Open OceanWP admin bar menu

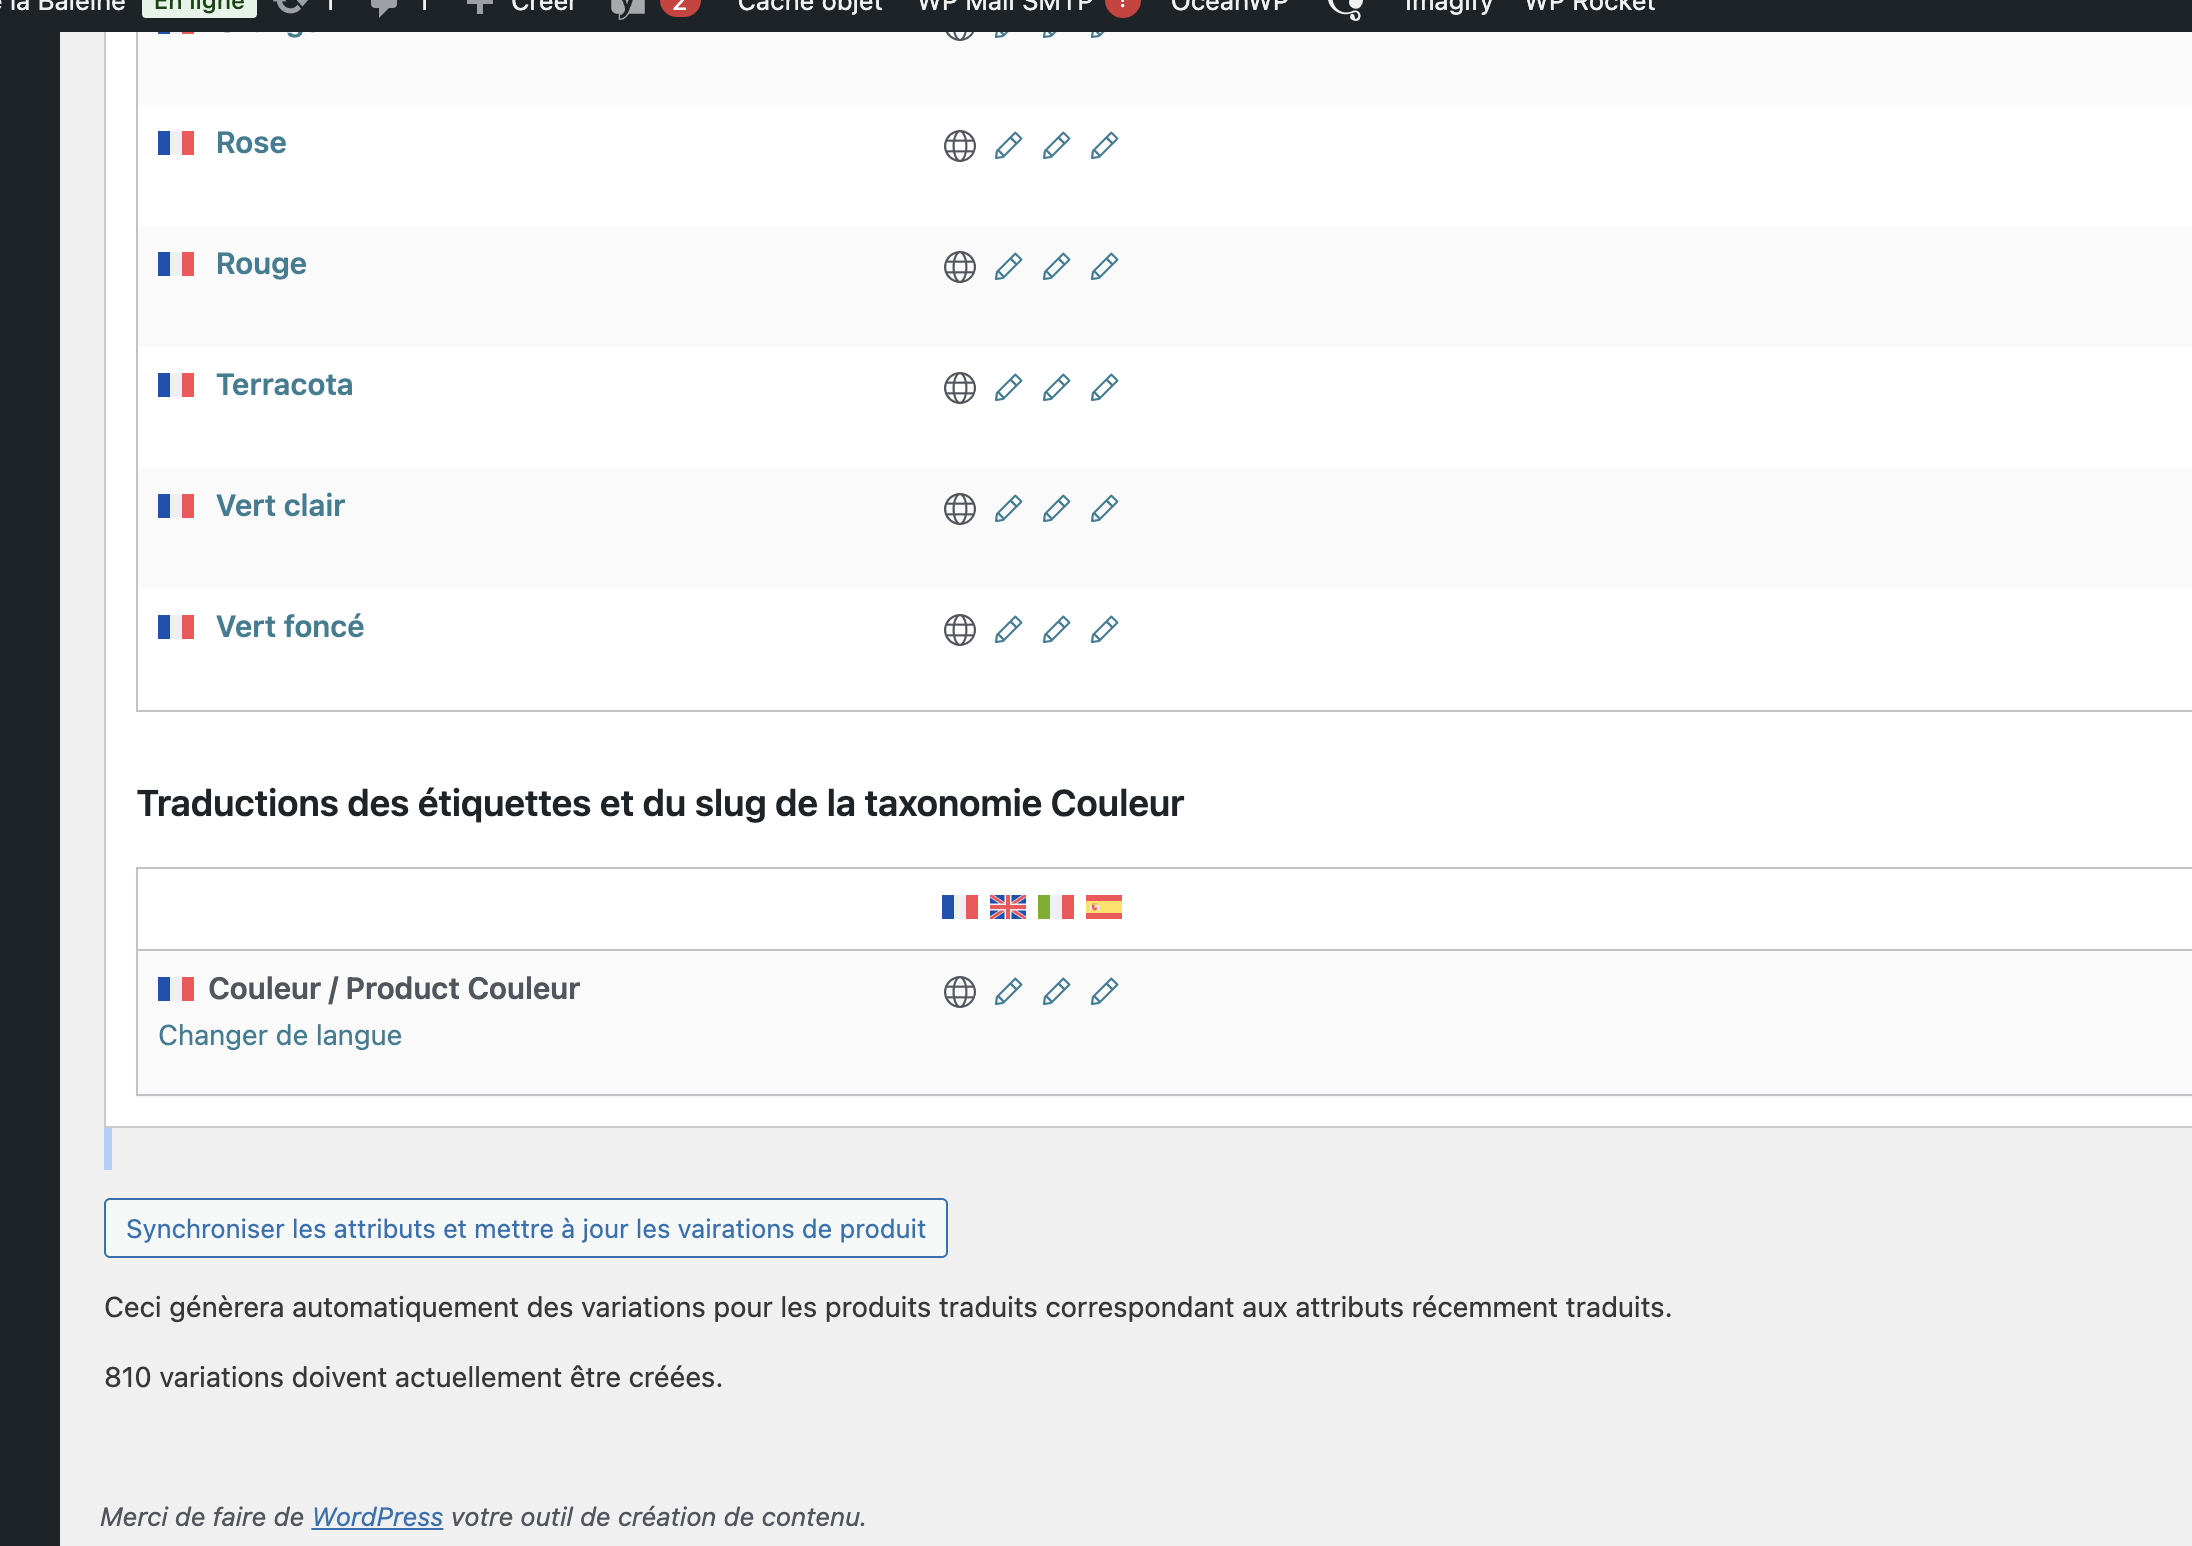(1229, 6)
